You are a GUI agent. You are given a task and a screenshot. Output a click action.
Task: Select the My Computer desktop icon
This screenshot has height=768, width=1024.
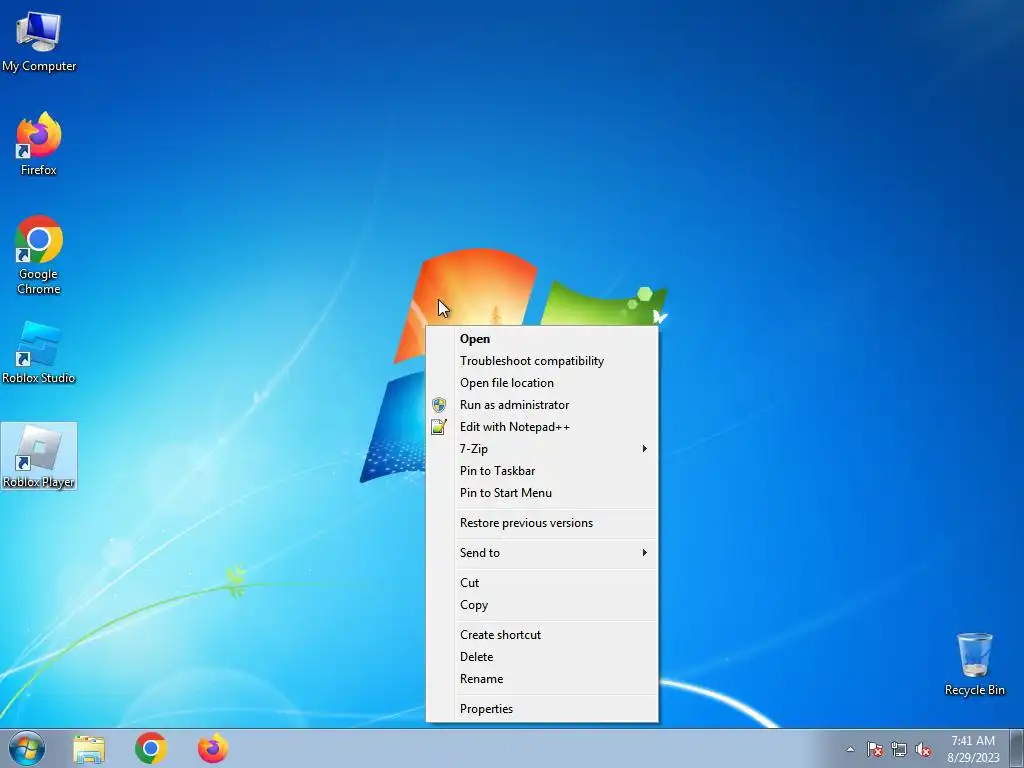(39, 42)
